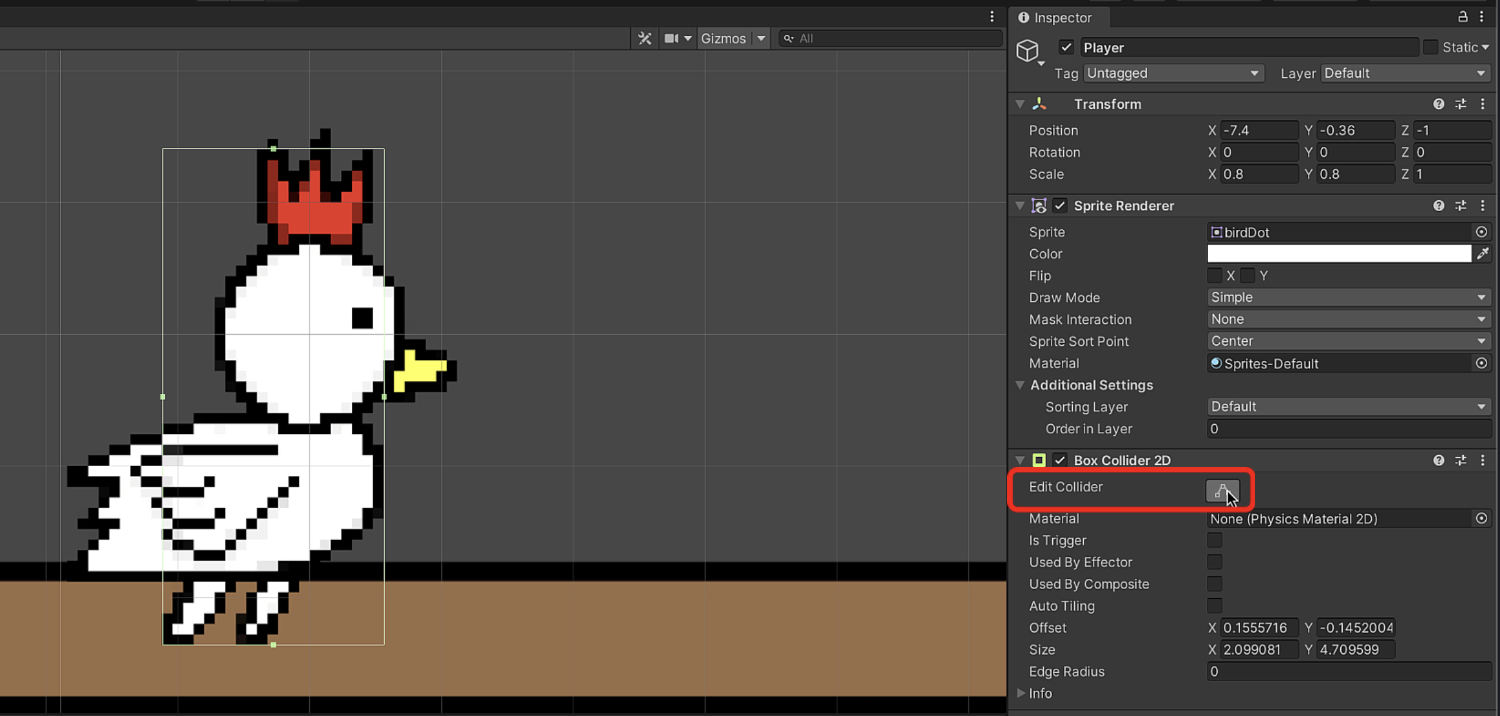
Task: Click the Edge Radius field
Action: (1349, 672)
